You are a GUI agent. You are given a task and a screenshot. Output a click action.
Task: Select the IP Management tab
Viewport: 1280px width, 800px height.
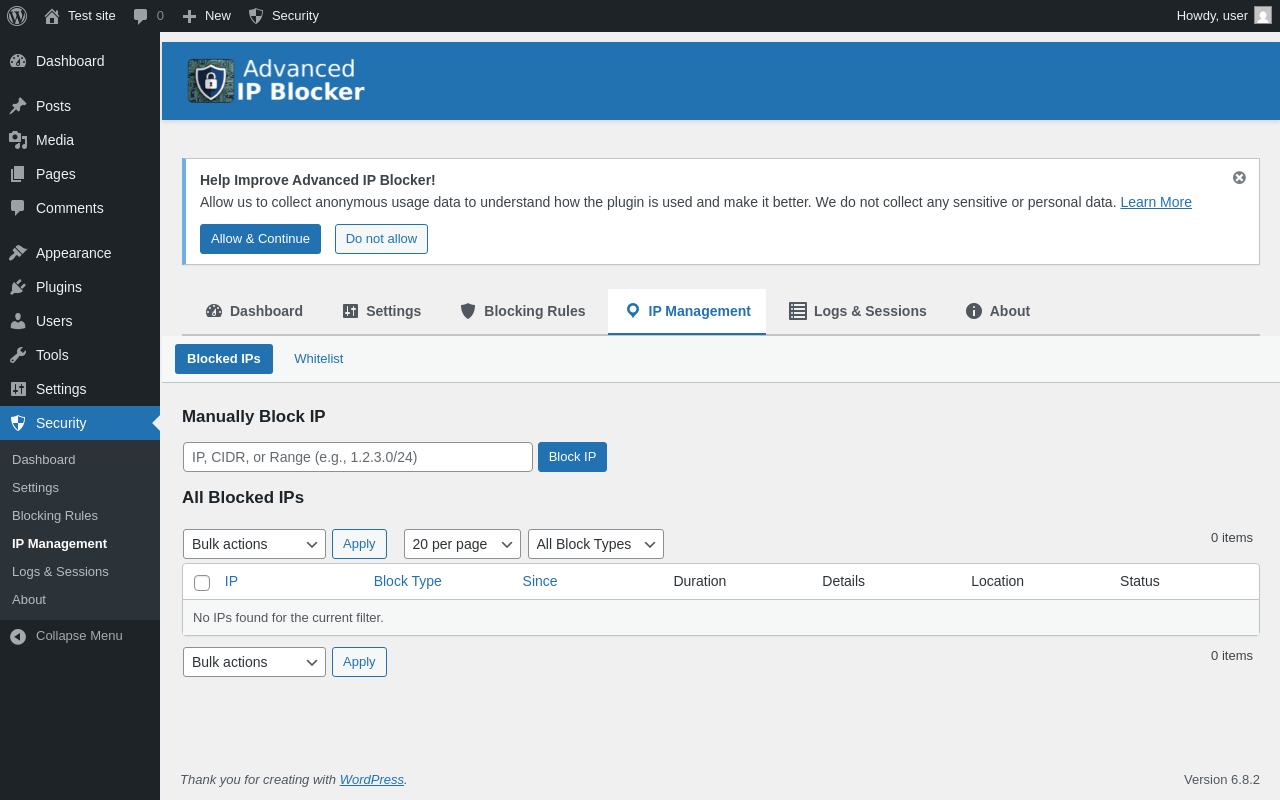[x=687, y=311]
